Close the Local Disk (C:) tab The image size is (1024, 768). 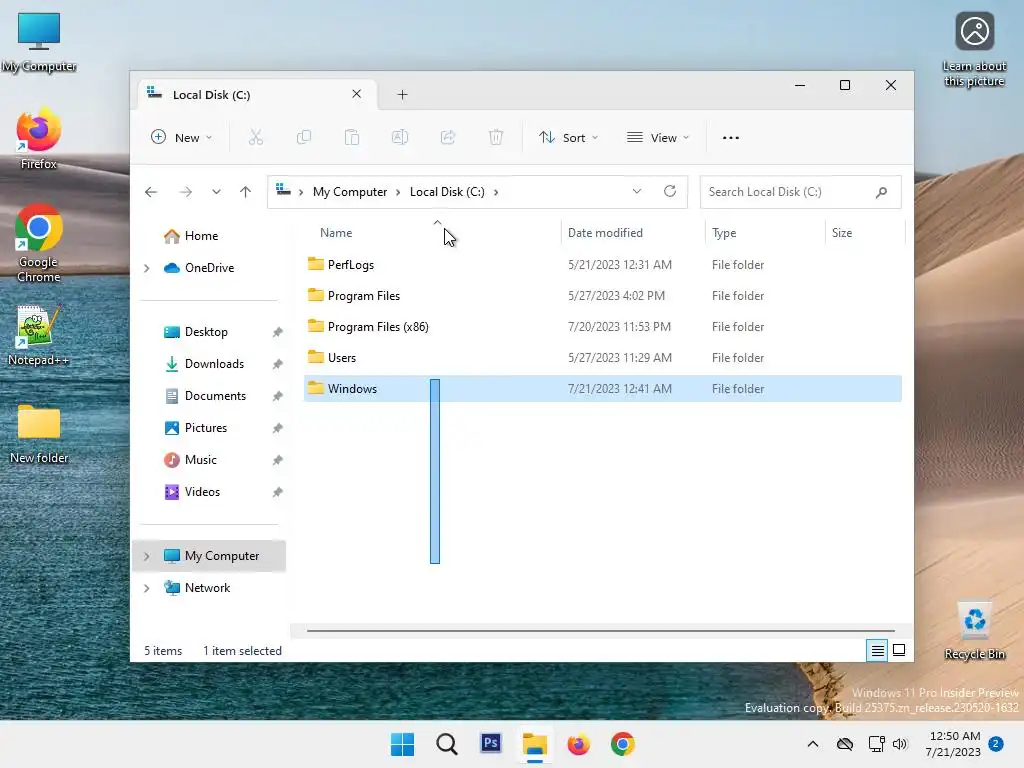tap(357, 94)
